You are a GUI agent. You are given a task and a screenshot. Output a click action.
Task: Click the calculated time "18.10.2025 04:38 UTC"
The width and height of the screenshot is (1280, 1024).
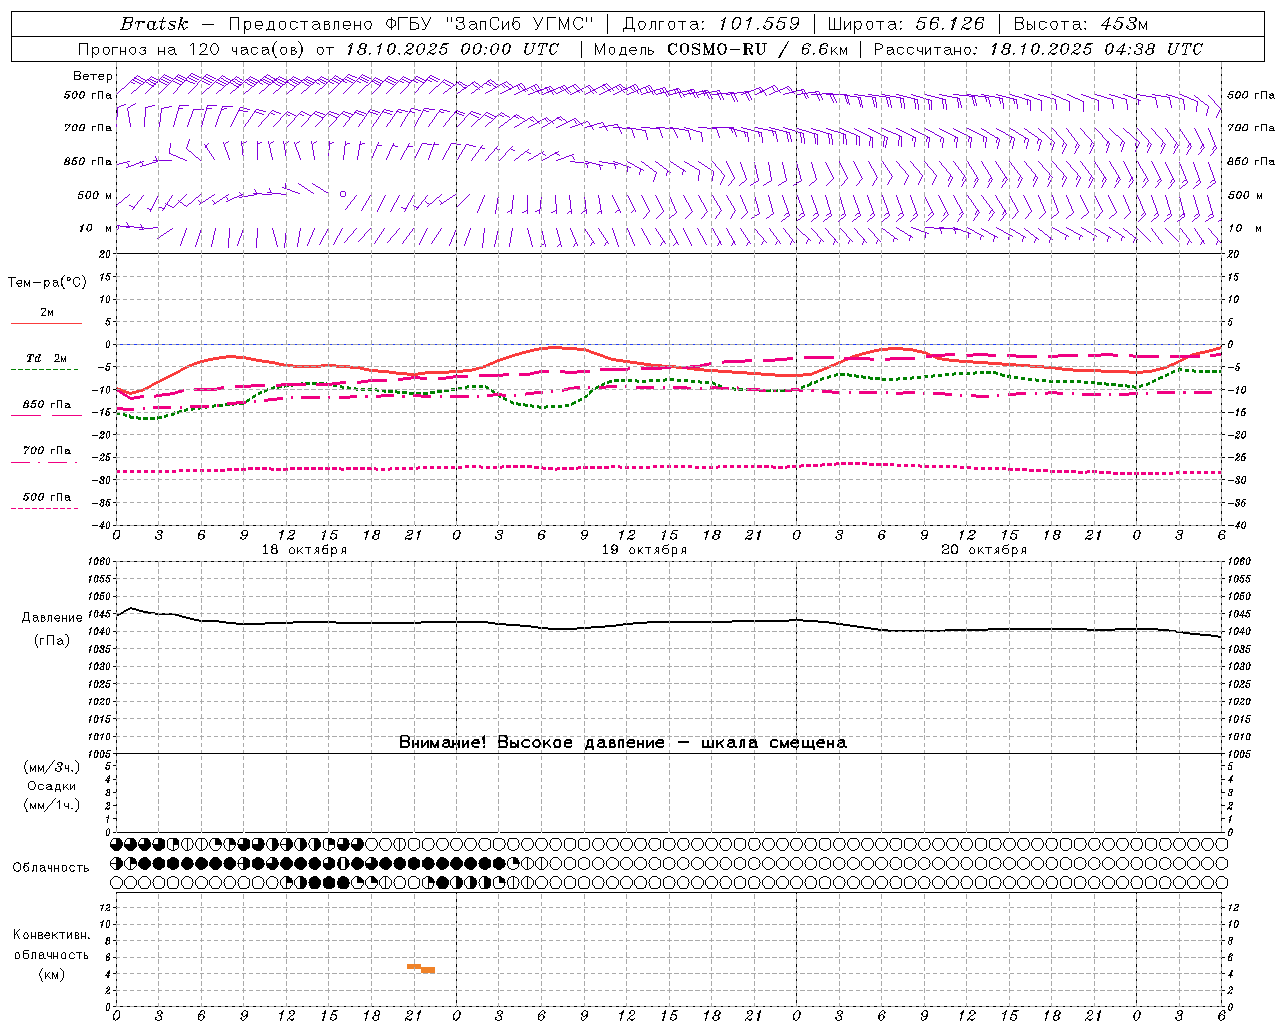coord(1096,49)
